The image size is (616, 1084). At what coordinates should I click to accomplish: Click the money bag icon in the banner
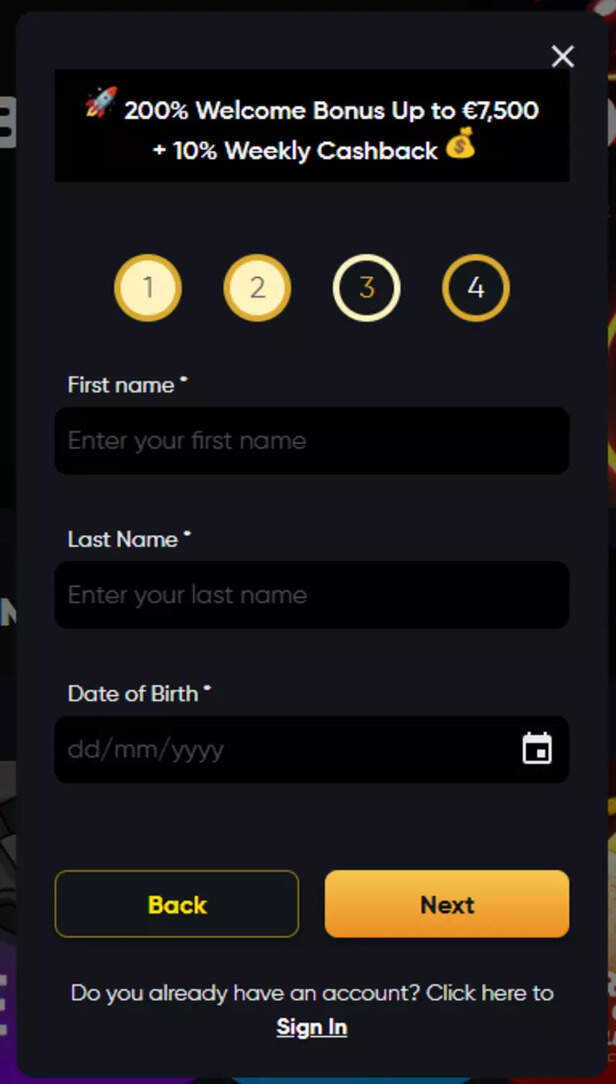click(x=460, y=147)
